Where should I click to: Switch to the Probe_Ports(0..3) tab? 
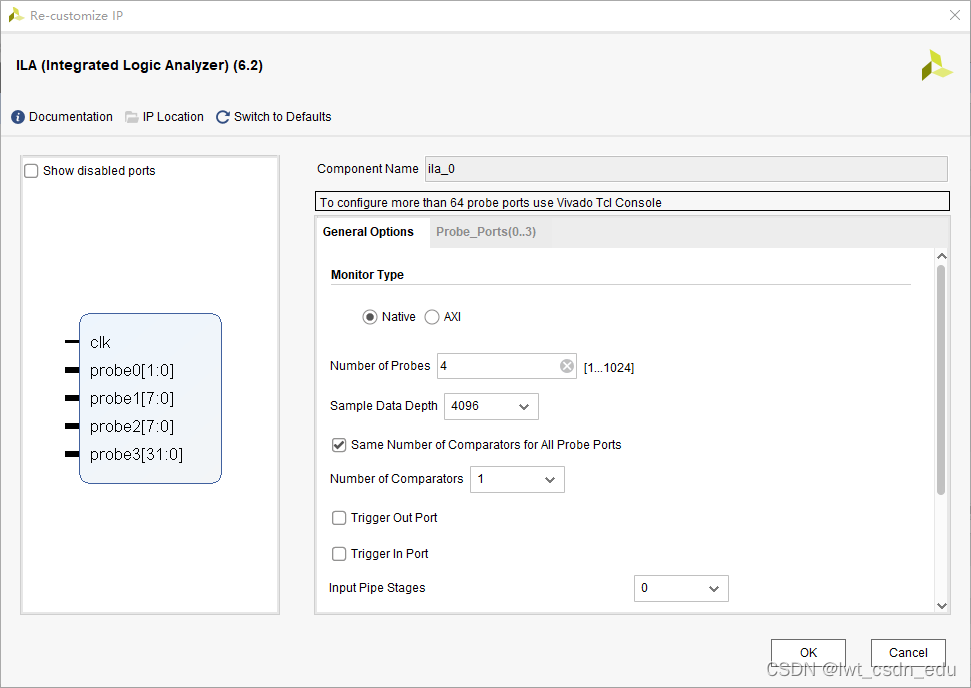(486, 232)
